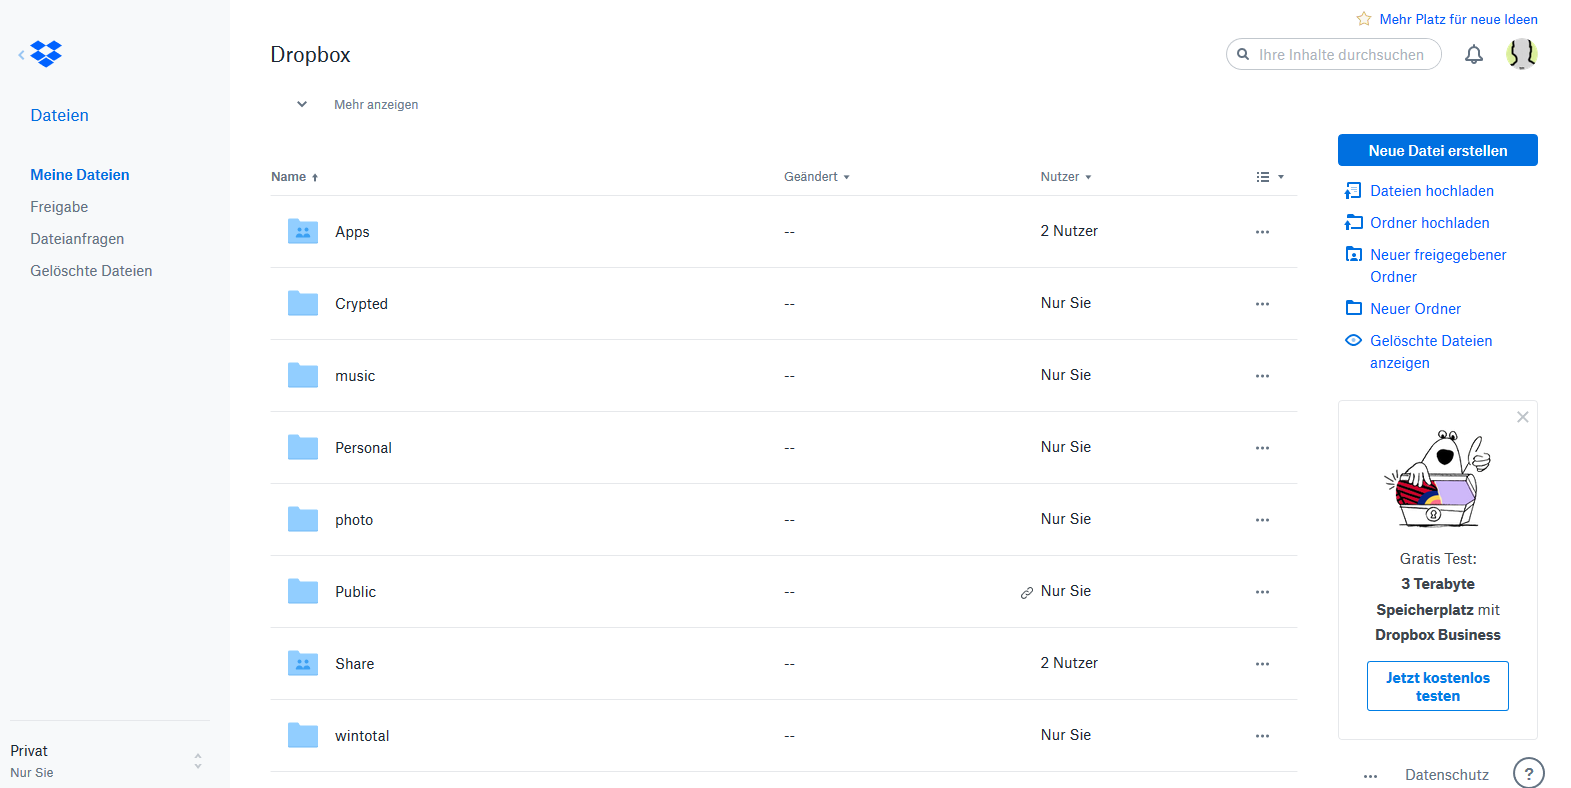The width and height of the screenshot is (1571, 788).
Task: Click the link icon on Public row
Action: [x=1026, y=593]
